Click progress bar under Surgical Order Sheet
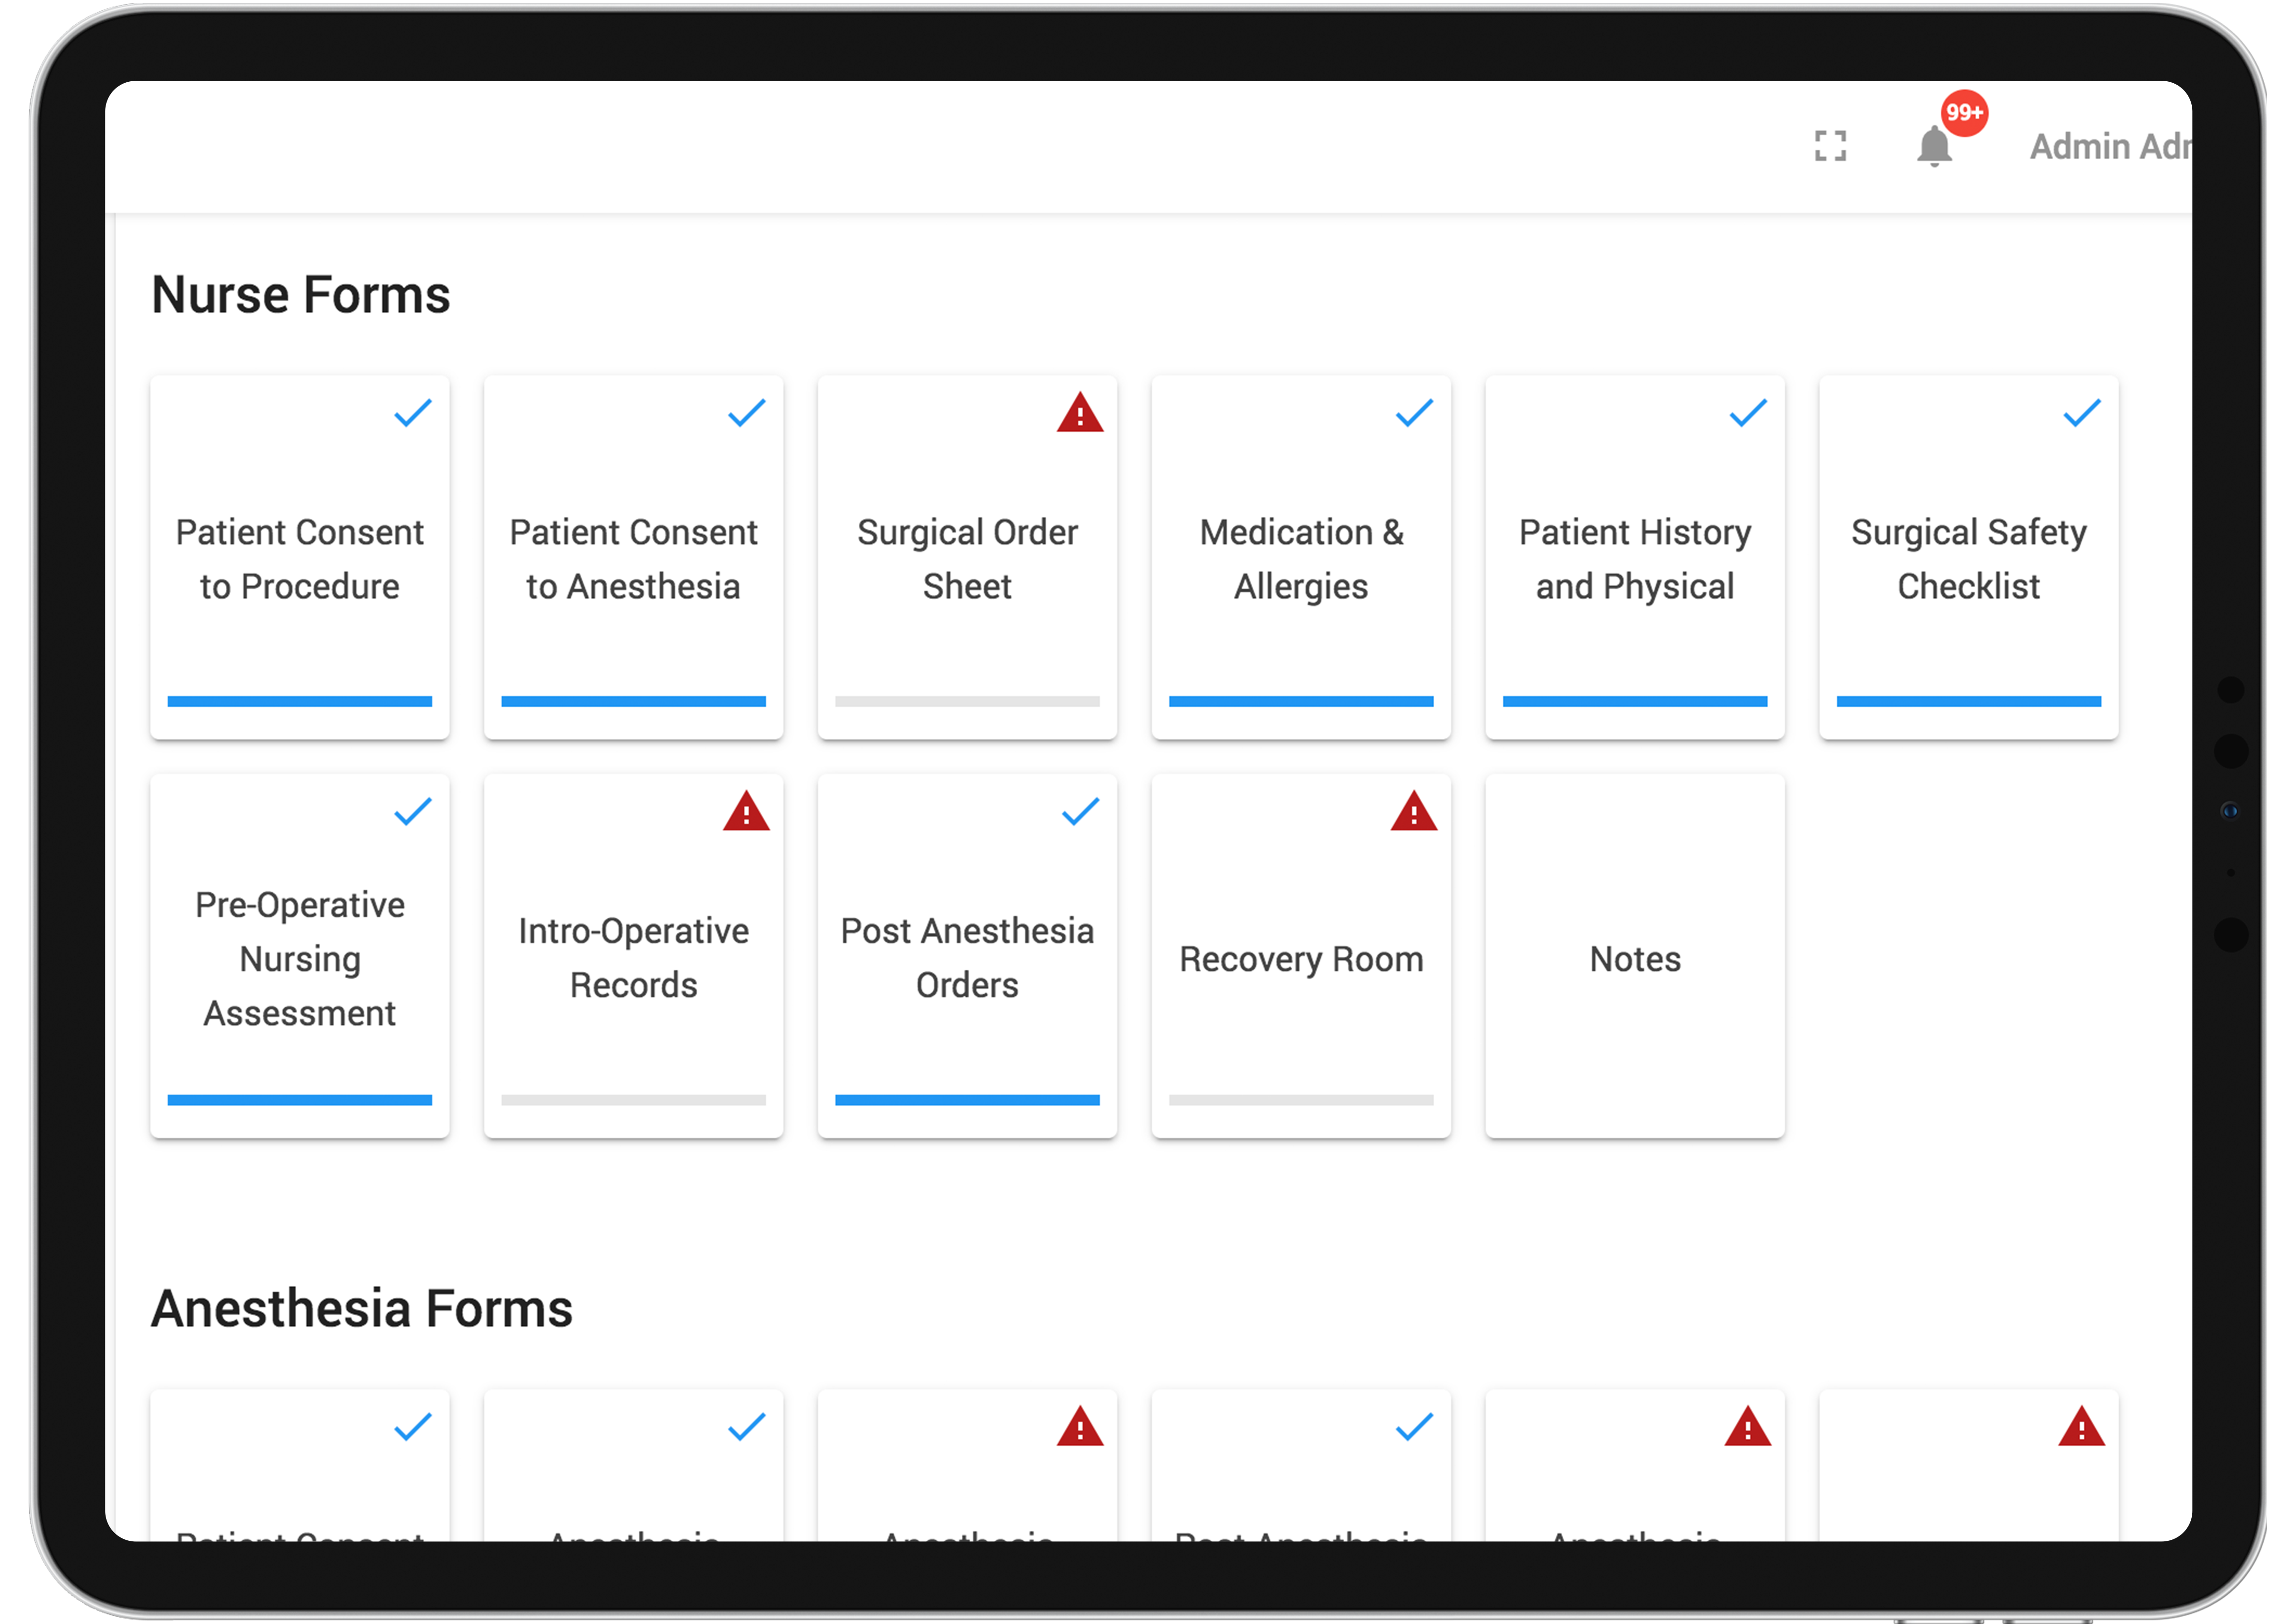The width and height of the screenshot is (2274, 1624). [x=967, y=701]
